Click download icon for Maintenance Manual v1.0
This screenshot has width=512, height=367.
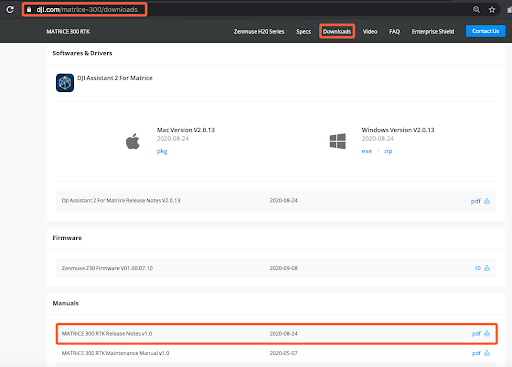pos(487,353)
